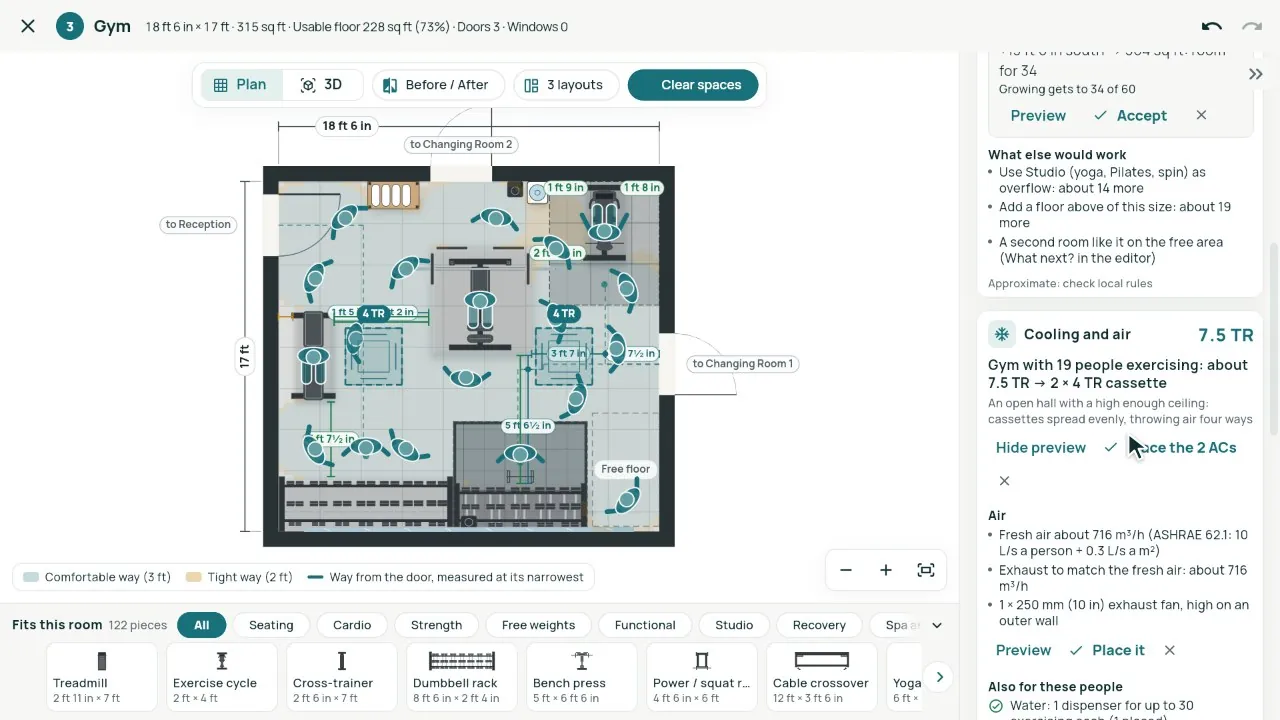The width and height of the screenshot is (1280, 720).
Task: Pick the Dumbbell rack item
Action: [462, 676]
